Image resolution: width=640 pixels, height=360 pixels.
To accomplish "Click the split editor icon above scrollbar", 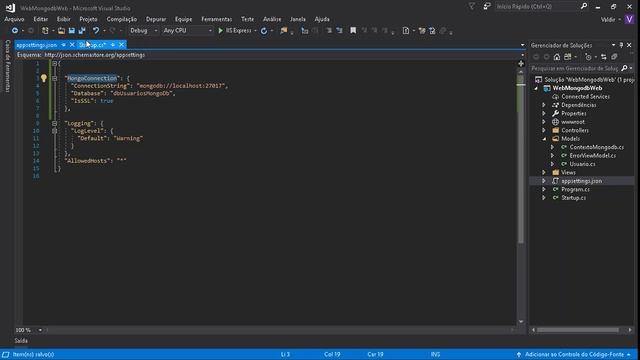I will 521,64.
